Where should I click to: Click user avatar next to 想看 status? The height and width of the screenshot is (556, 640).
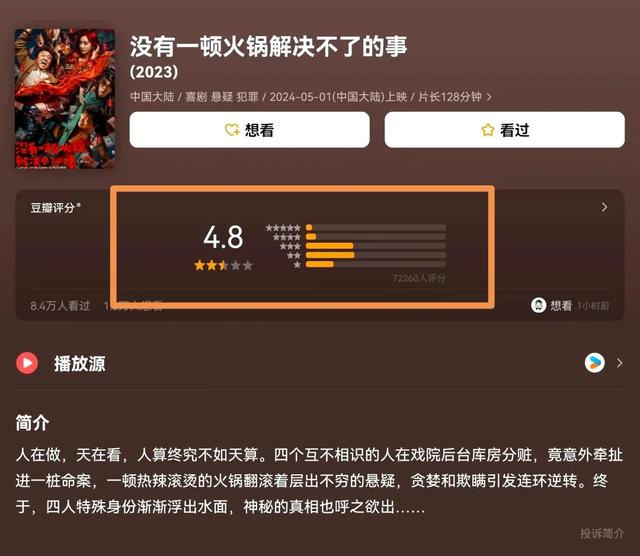(538, 305)
